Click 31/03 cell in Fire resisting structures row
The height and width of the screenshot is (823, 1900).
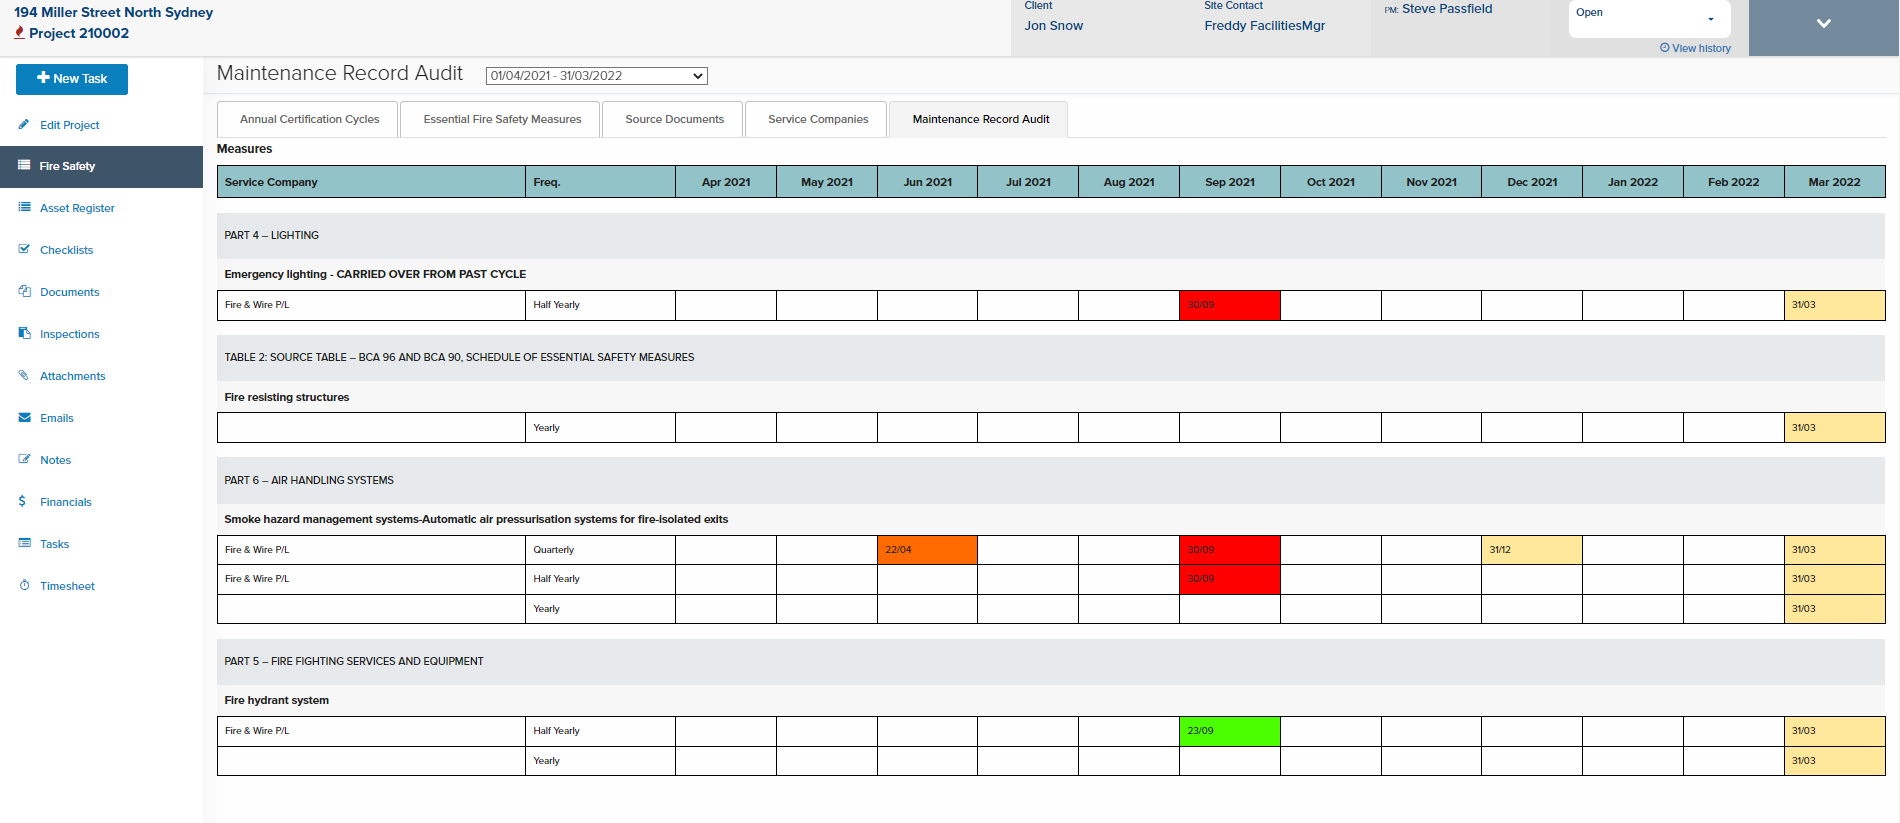(x=1834, y=428)
